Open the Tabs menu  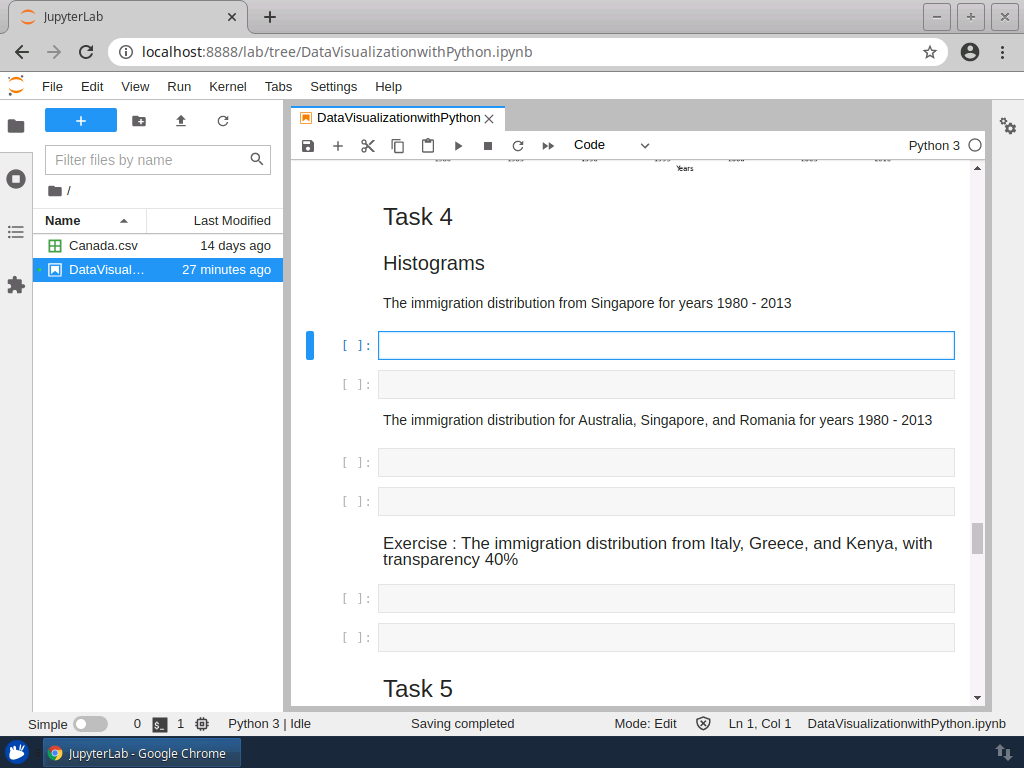[x=278, y=87]
